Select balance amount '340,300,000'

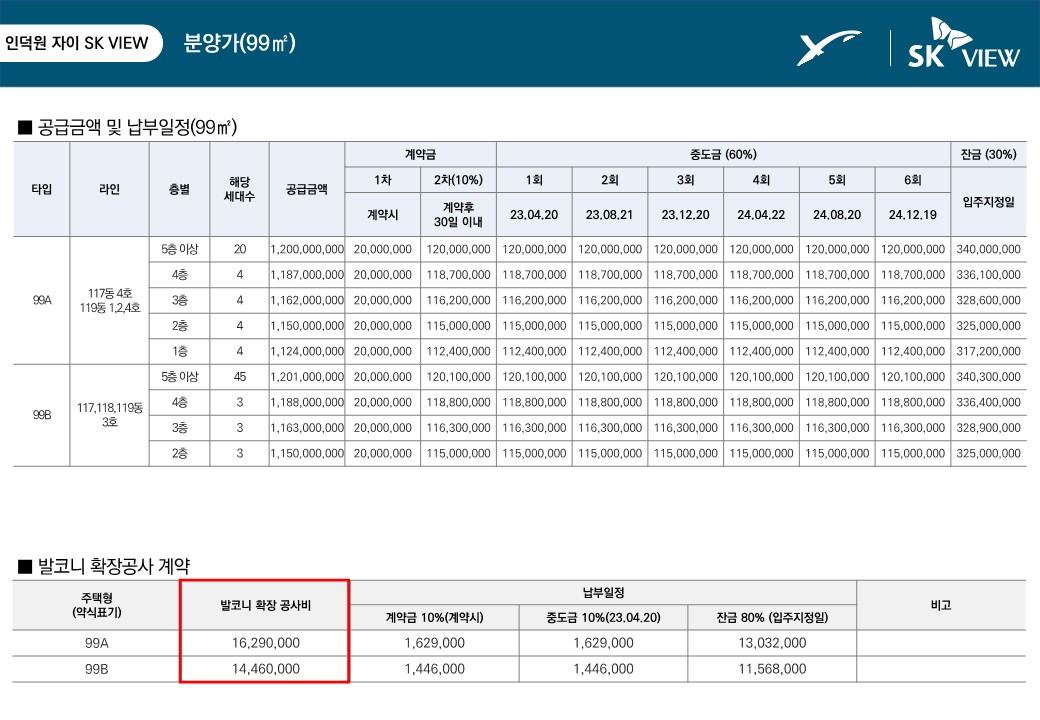pyautogui.click(x=988, y=377)
